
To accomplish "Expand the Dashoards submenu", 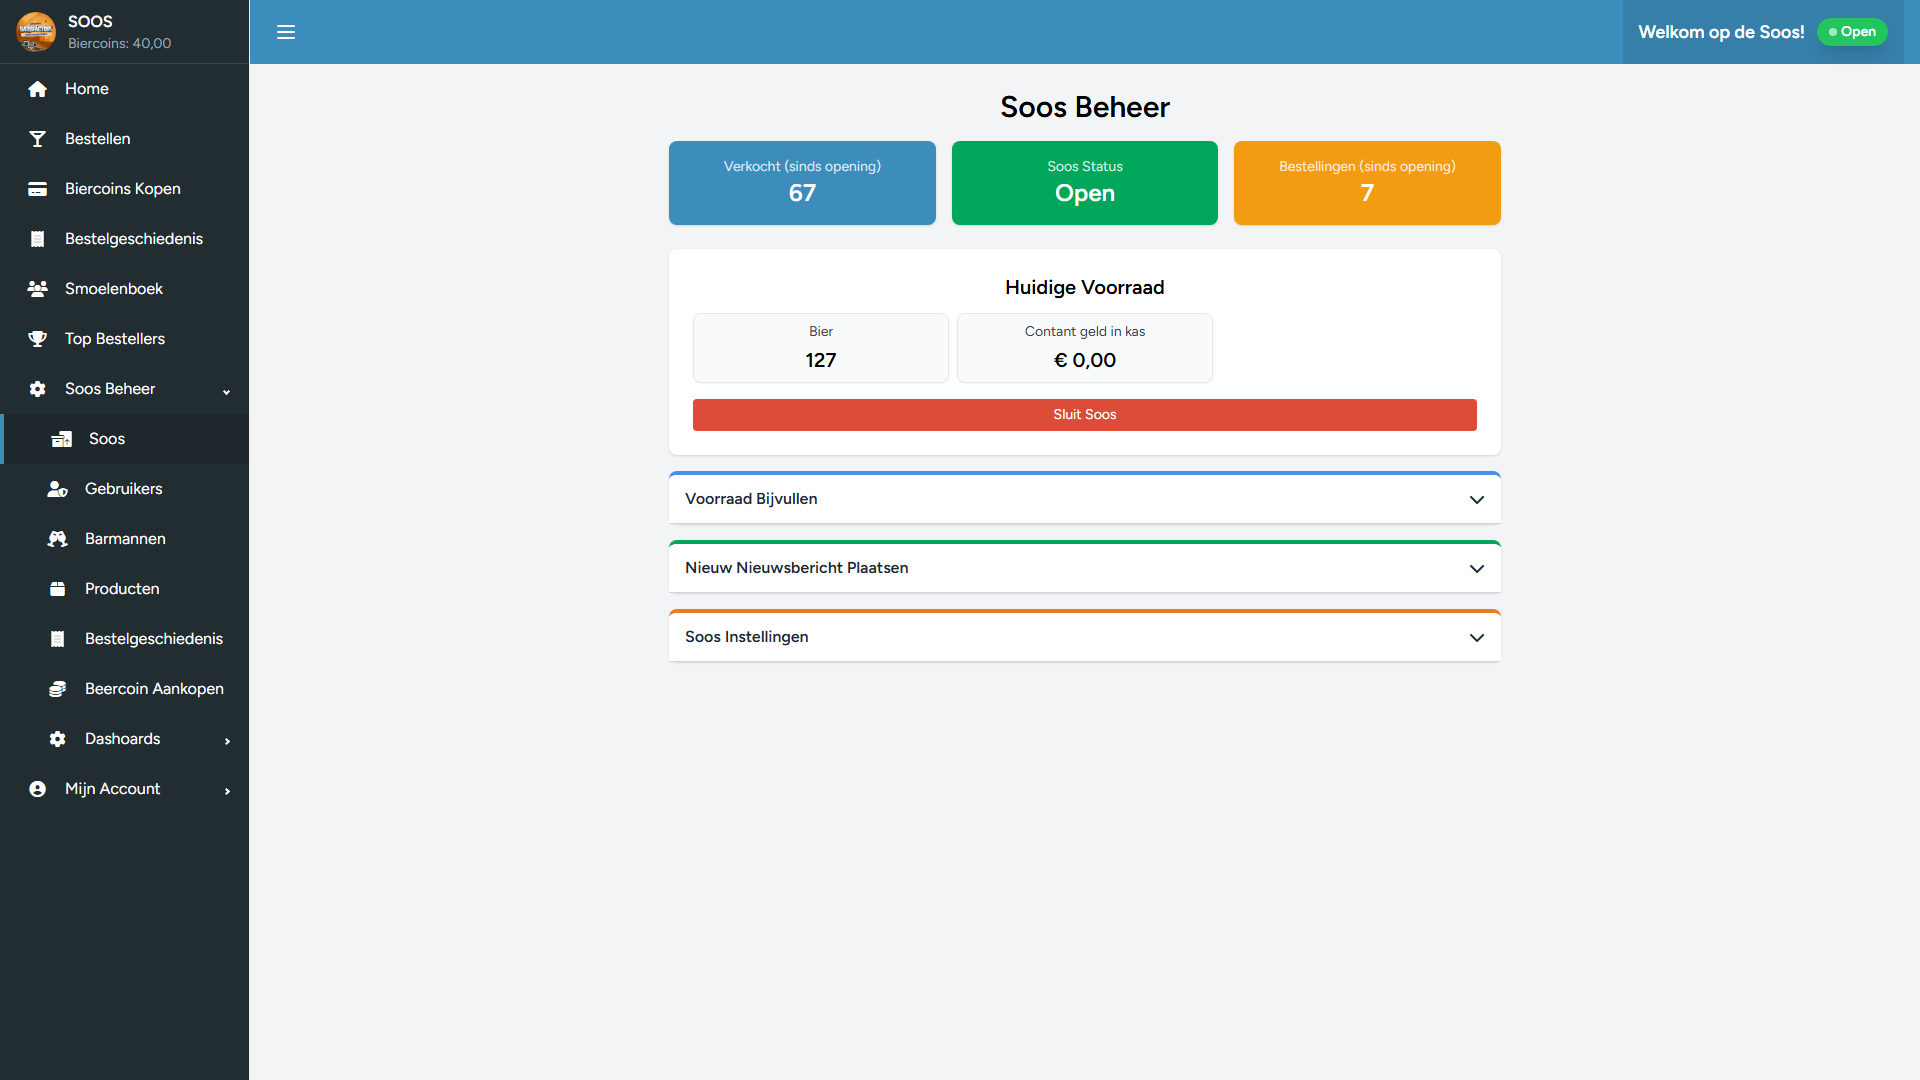I will 227,740.
